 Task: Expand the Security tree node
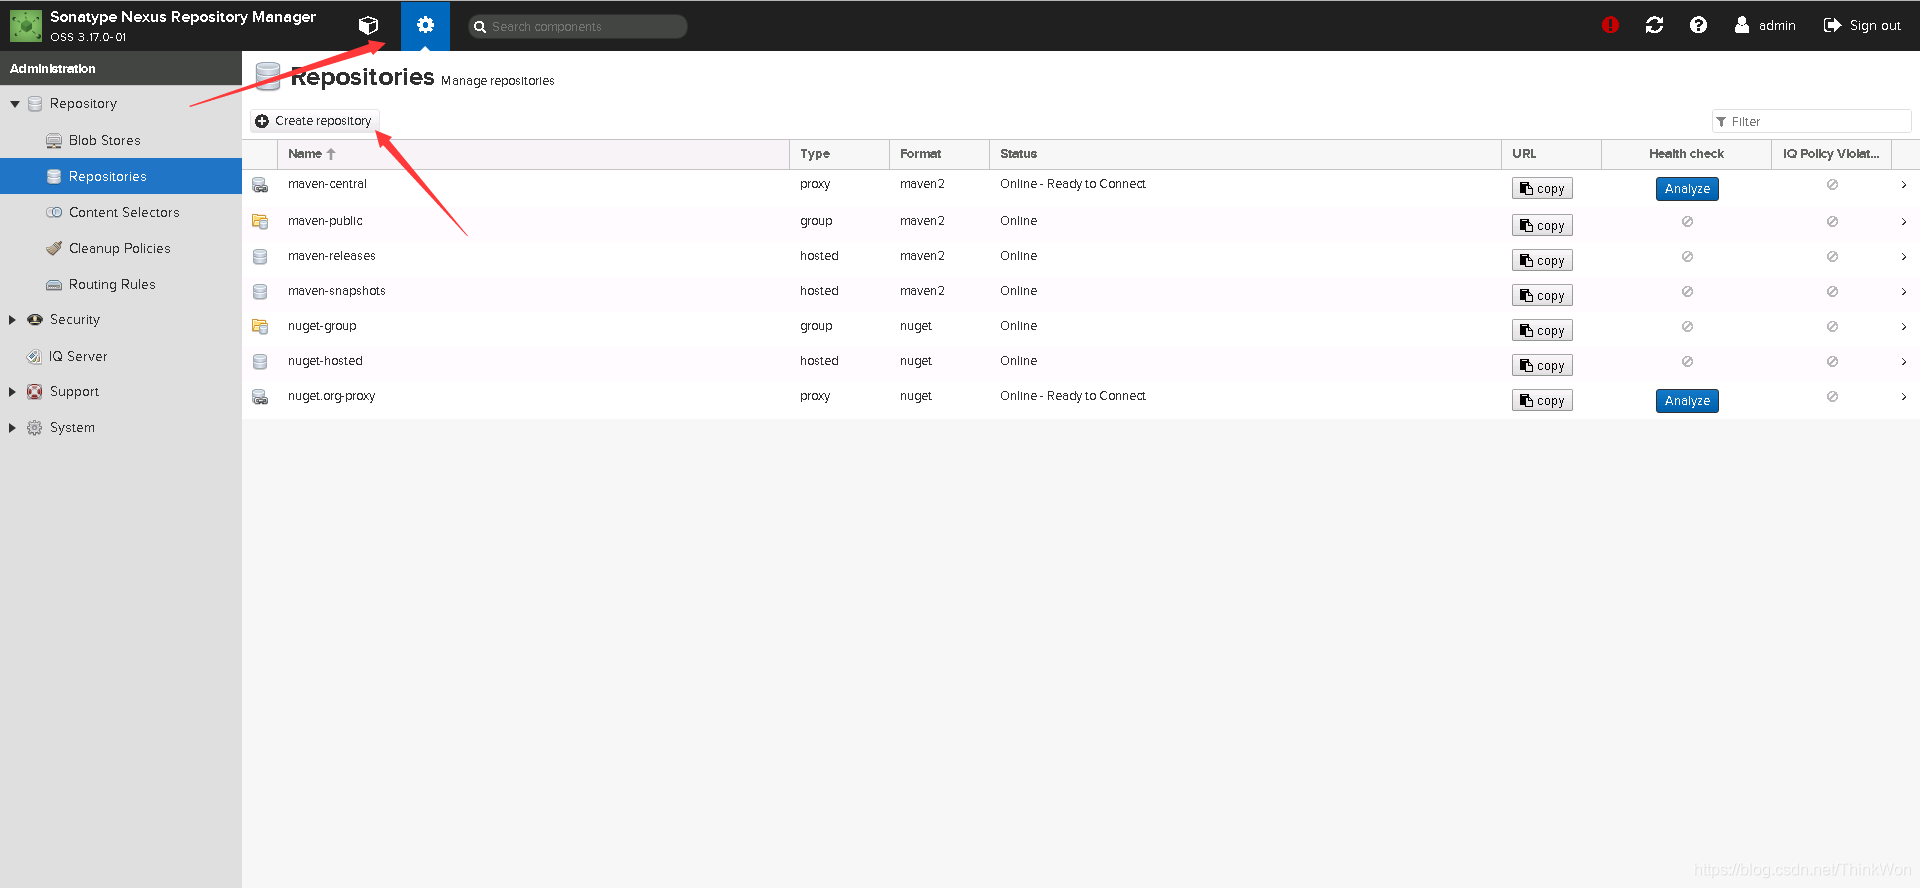pyautogui.click(x=12, y=320)
